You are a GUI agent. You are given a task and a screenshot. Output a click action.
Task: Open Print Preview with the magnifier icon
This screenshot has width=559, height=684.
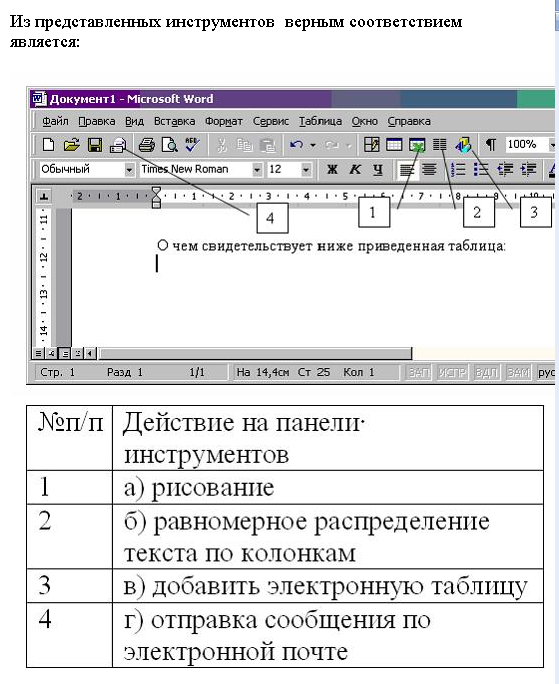[x=169, y=144]
